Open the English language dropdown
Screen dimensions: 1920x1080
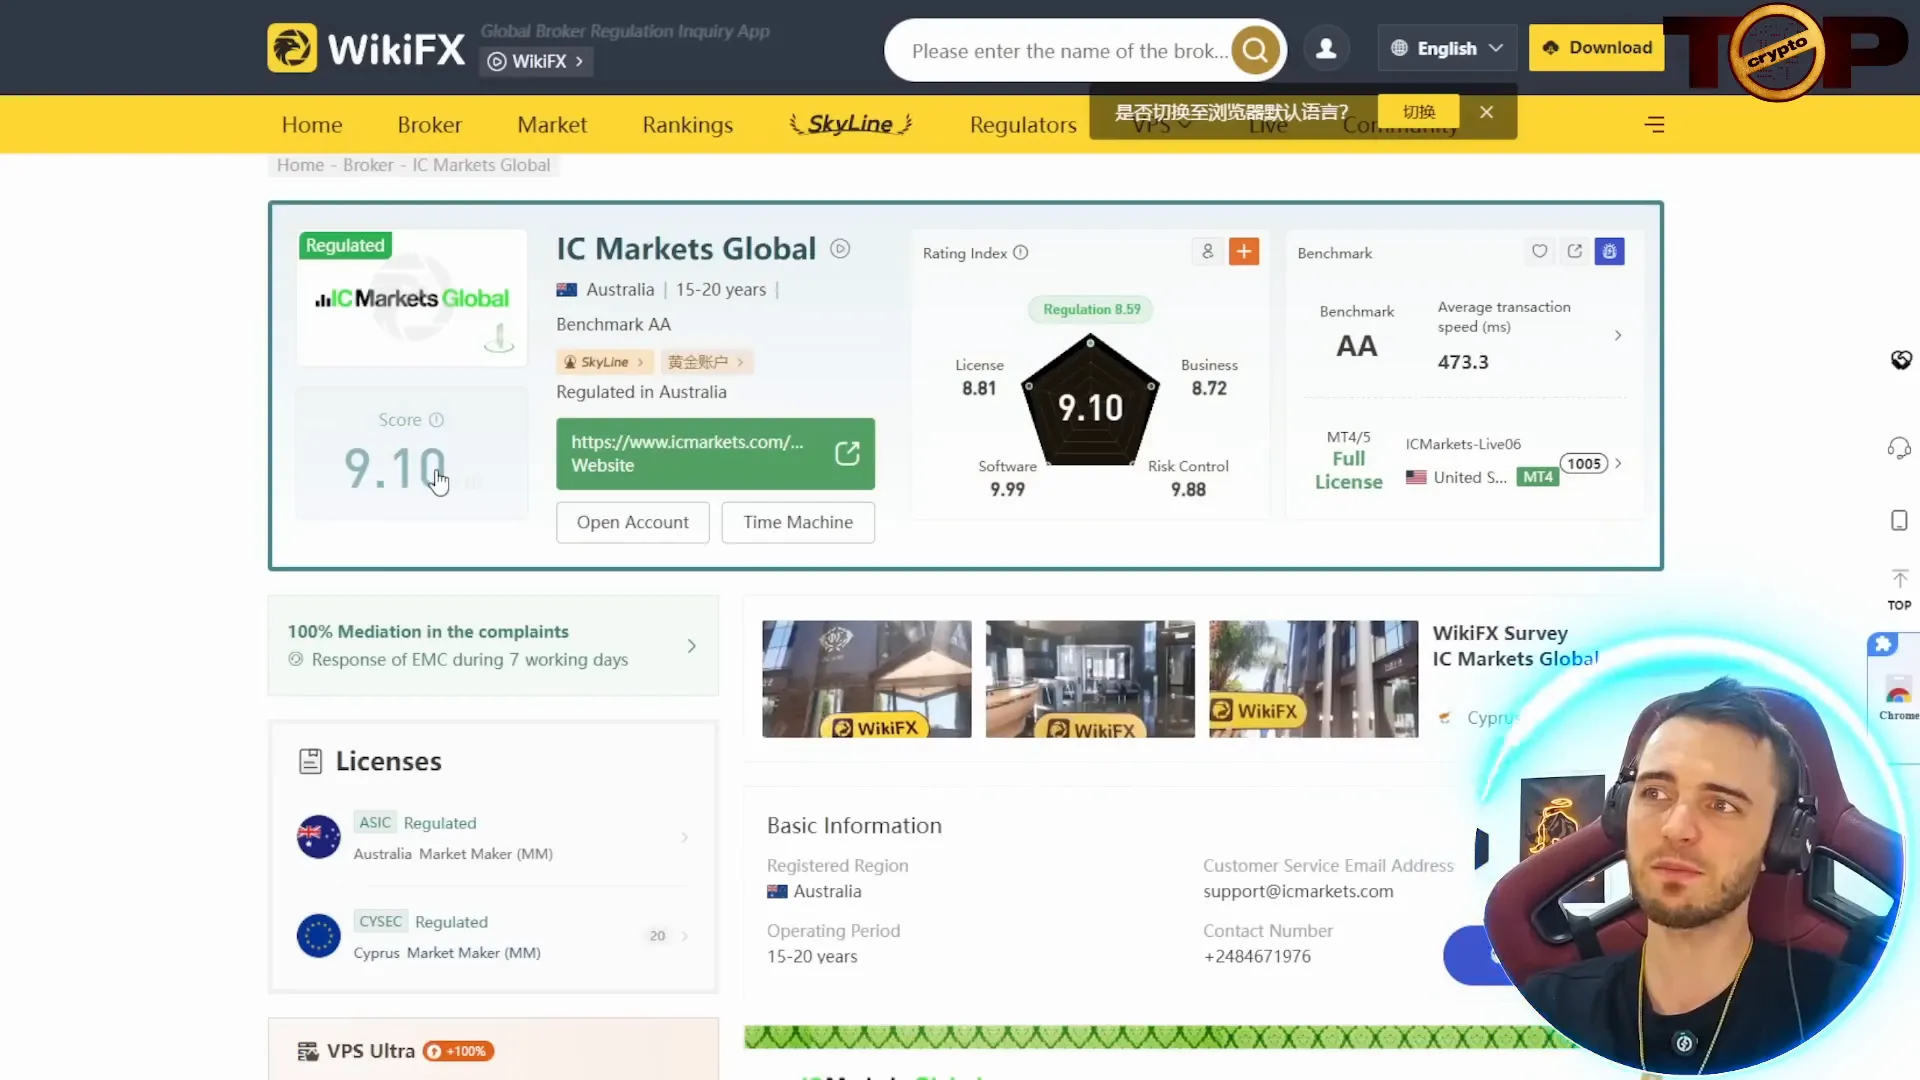point(1447,48)
